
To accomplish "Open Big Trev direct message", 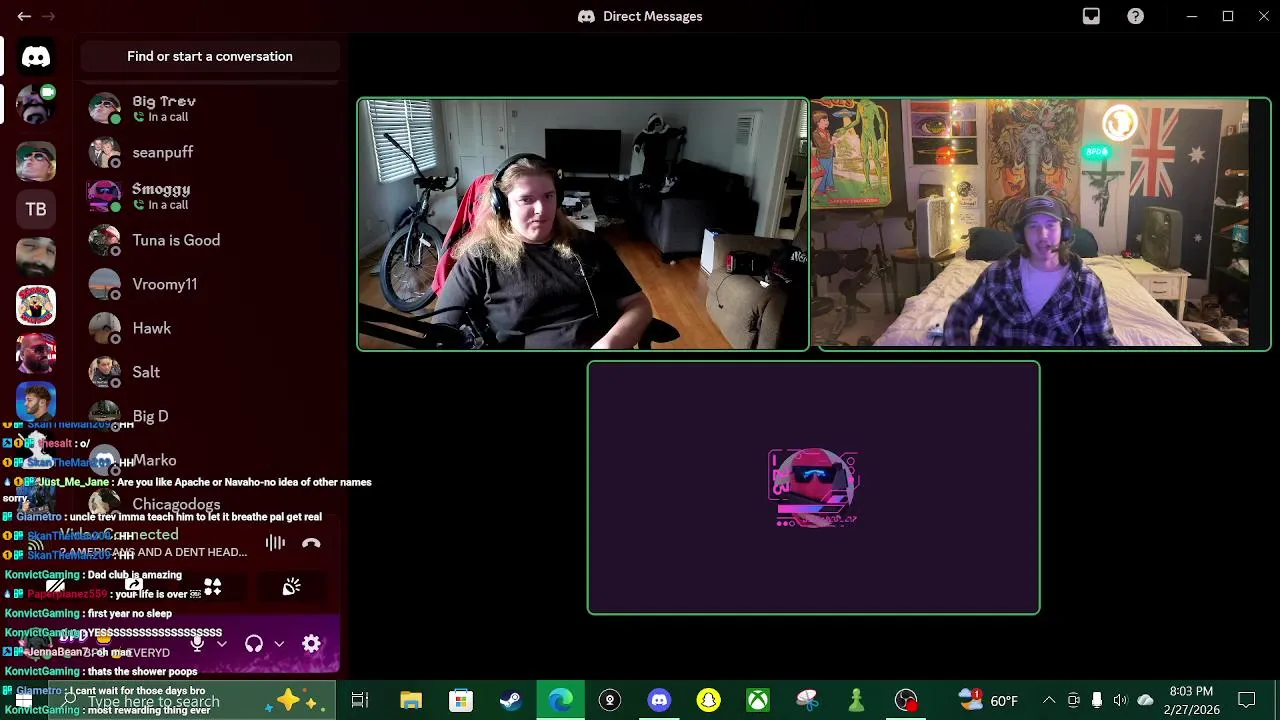I will point(210,108).
